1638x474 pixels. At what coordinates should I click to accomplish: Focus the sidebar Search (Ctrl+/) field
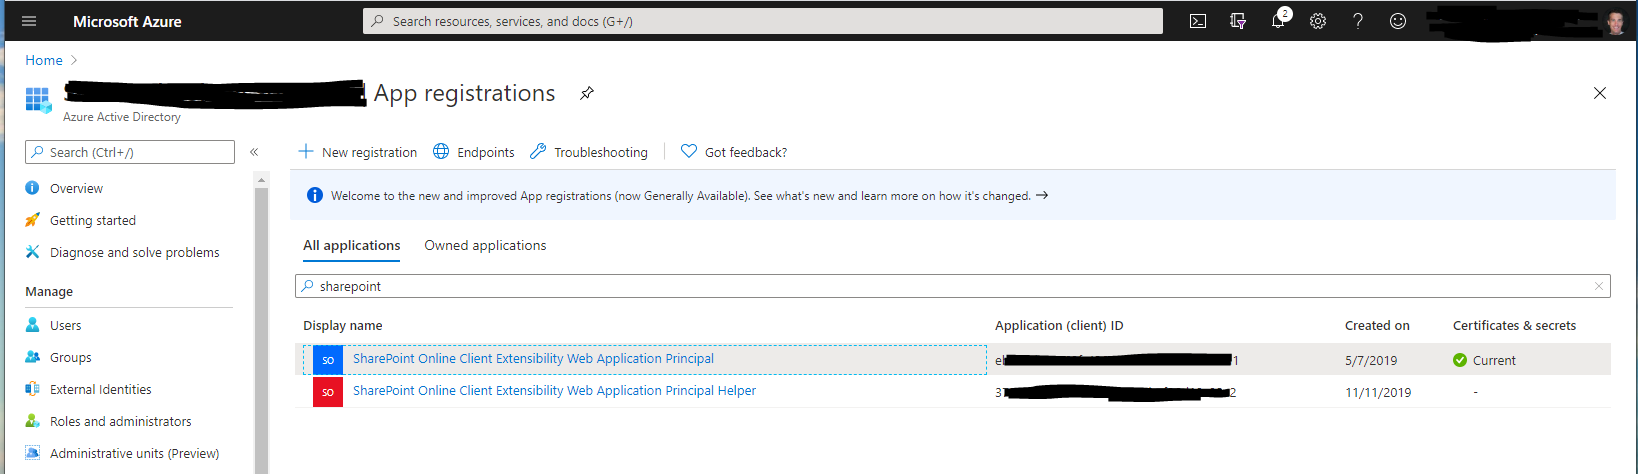tap(130, 152)
